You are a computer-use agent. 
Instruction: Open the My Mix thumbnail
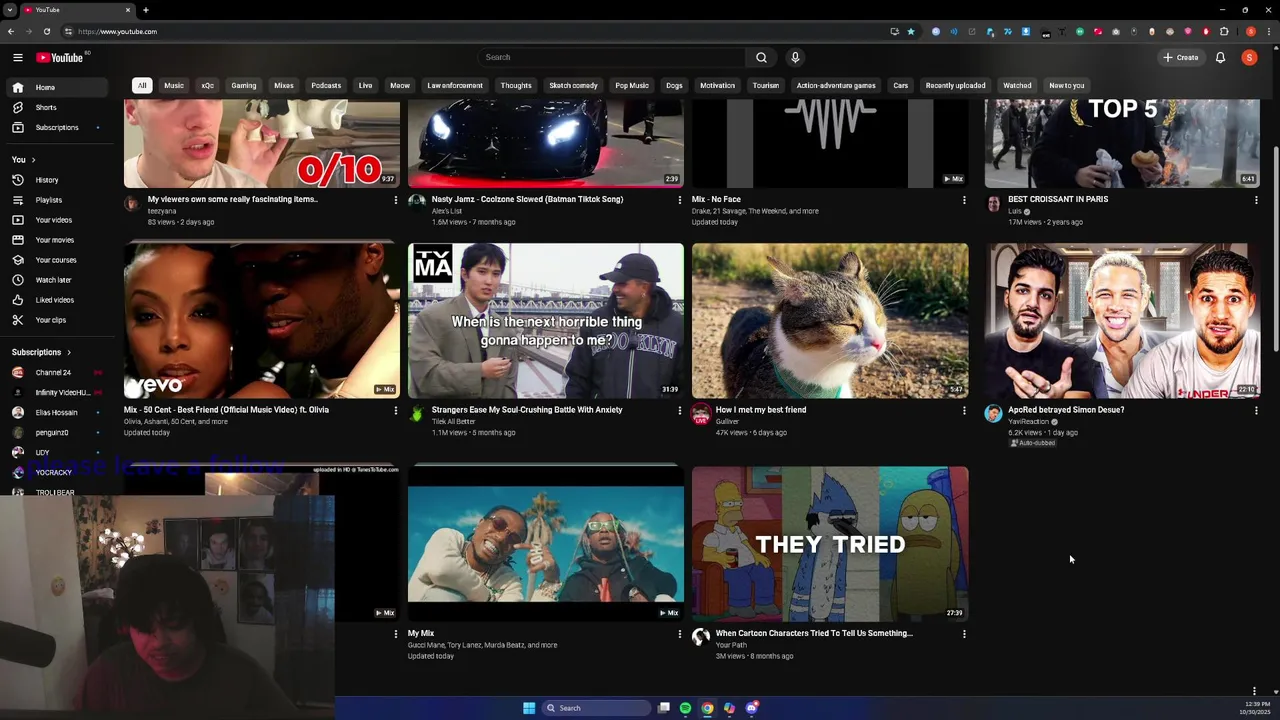[x=546, y=544]
